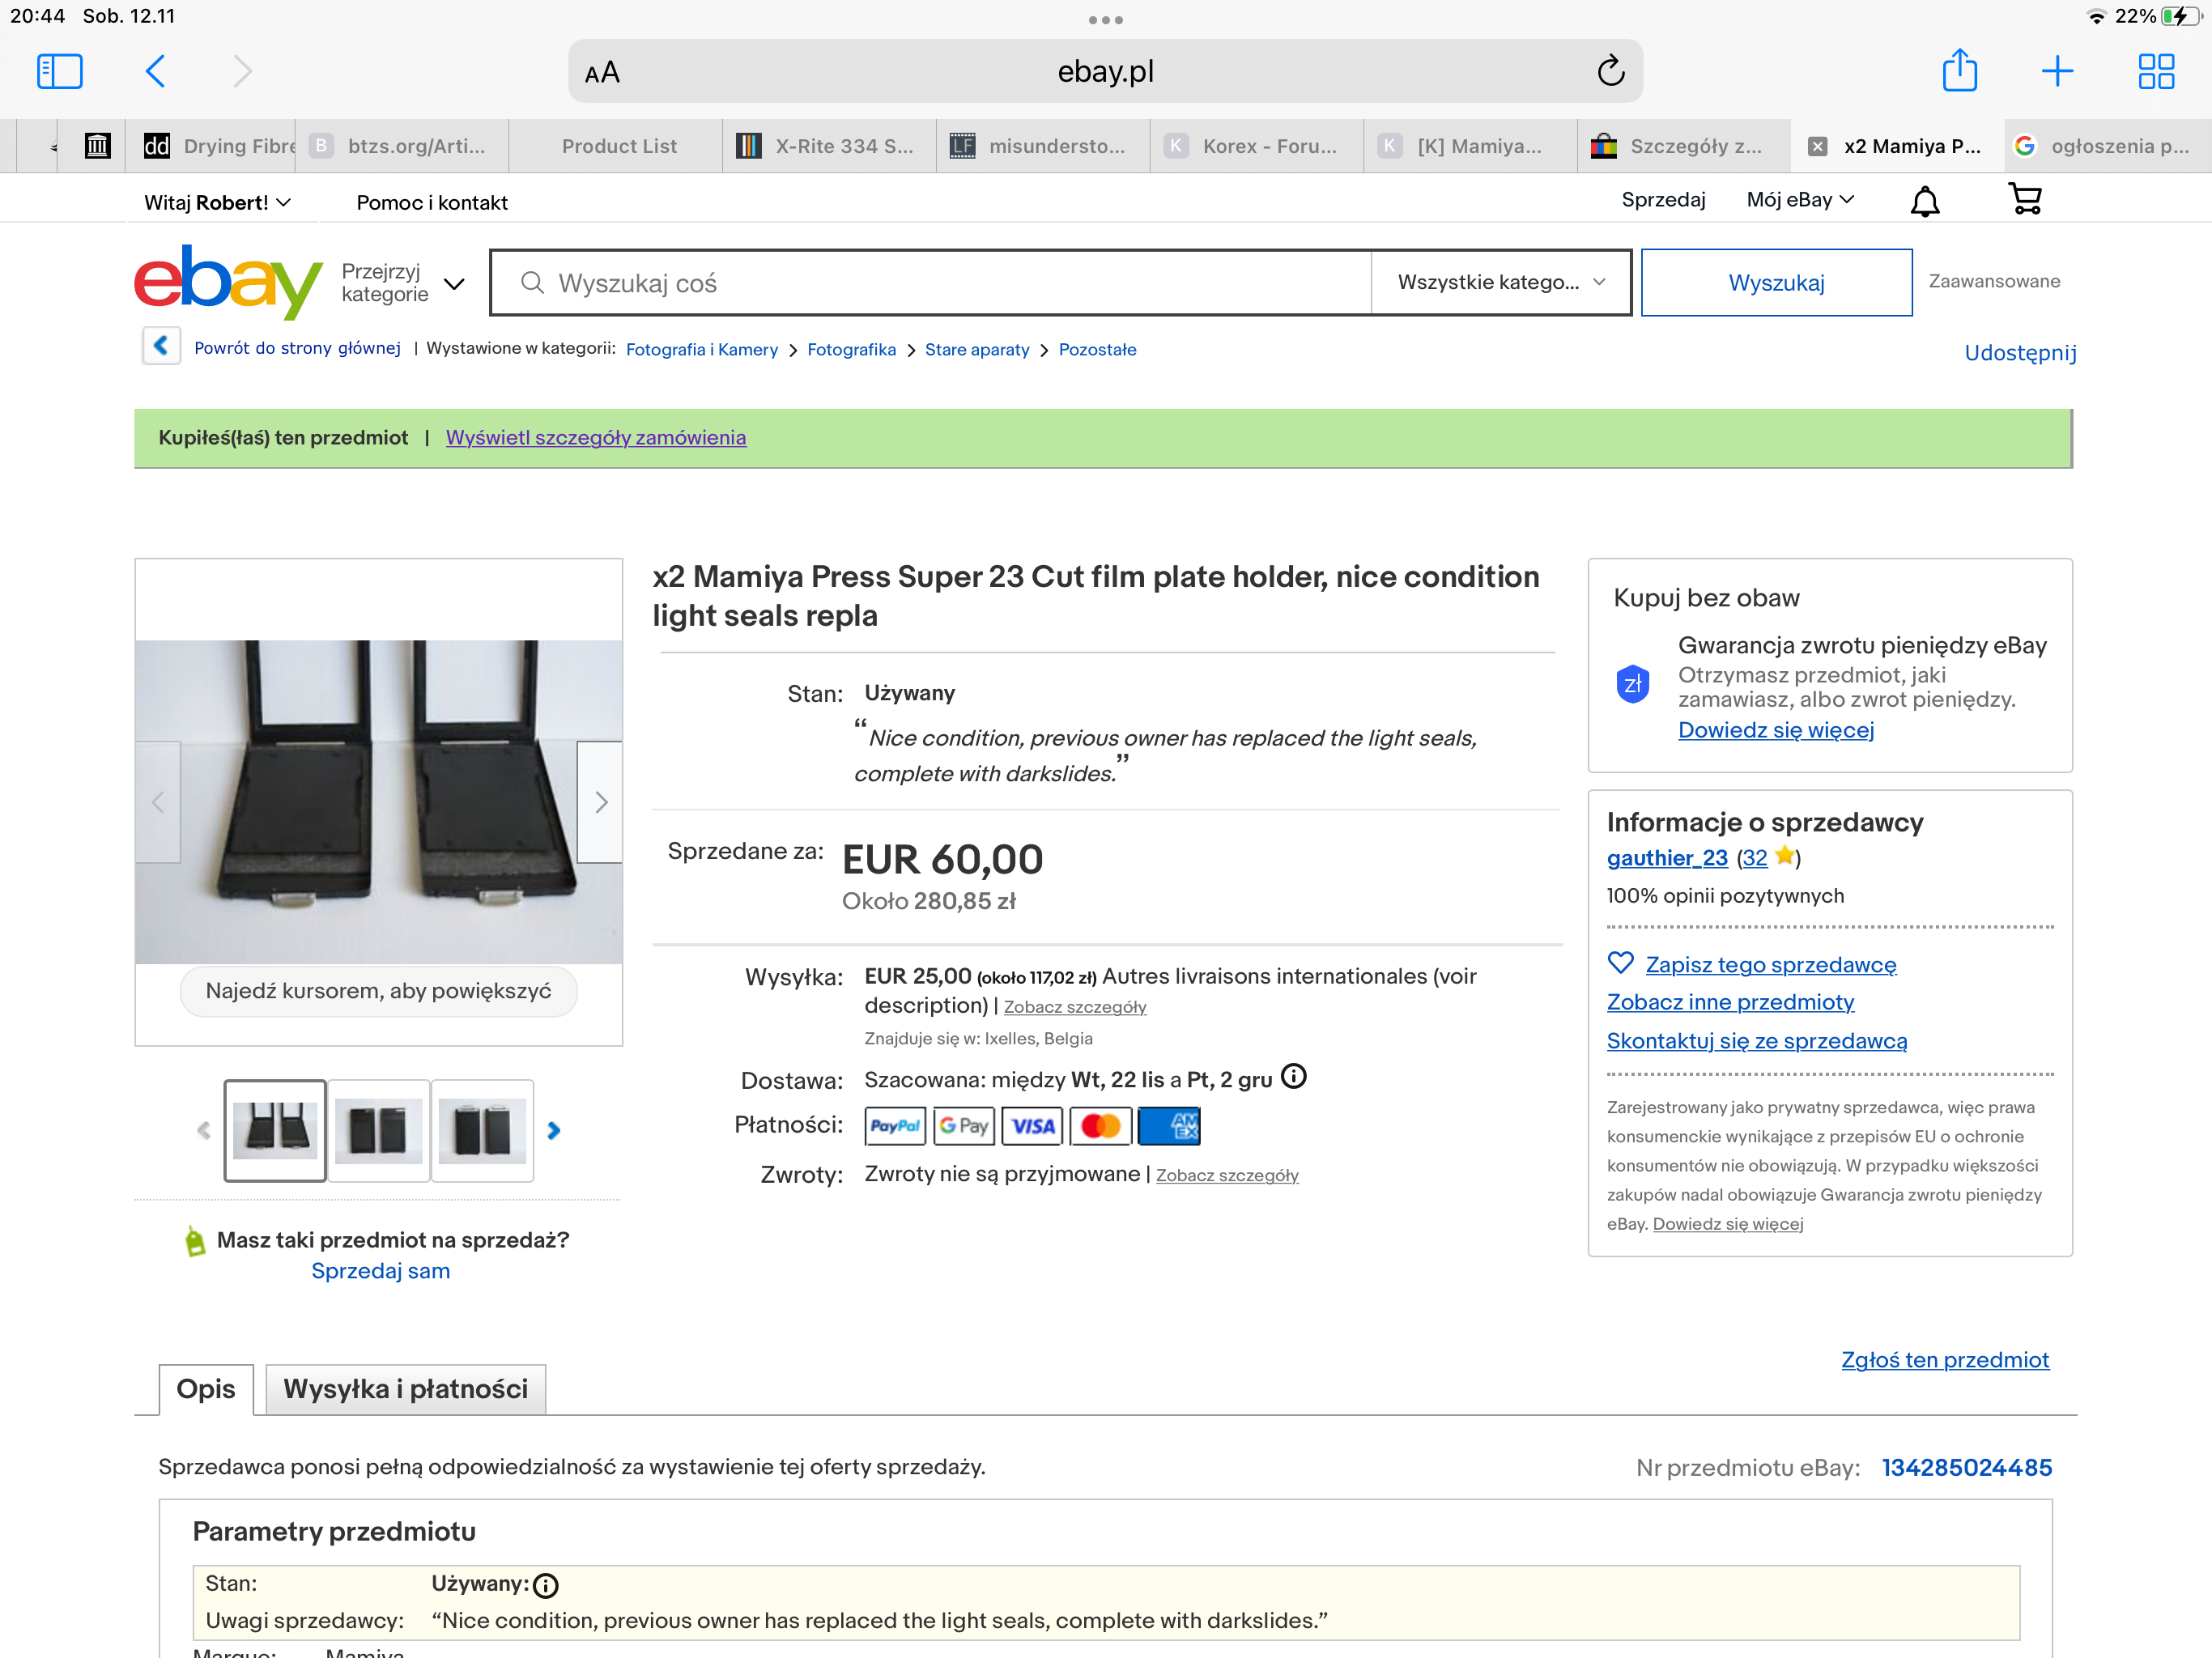Open new tab with plus icon
2212x1658 pixels.
pyautogui.click(x=2057, y=71)
